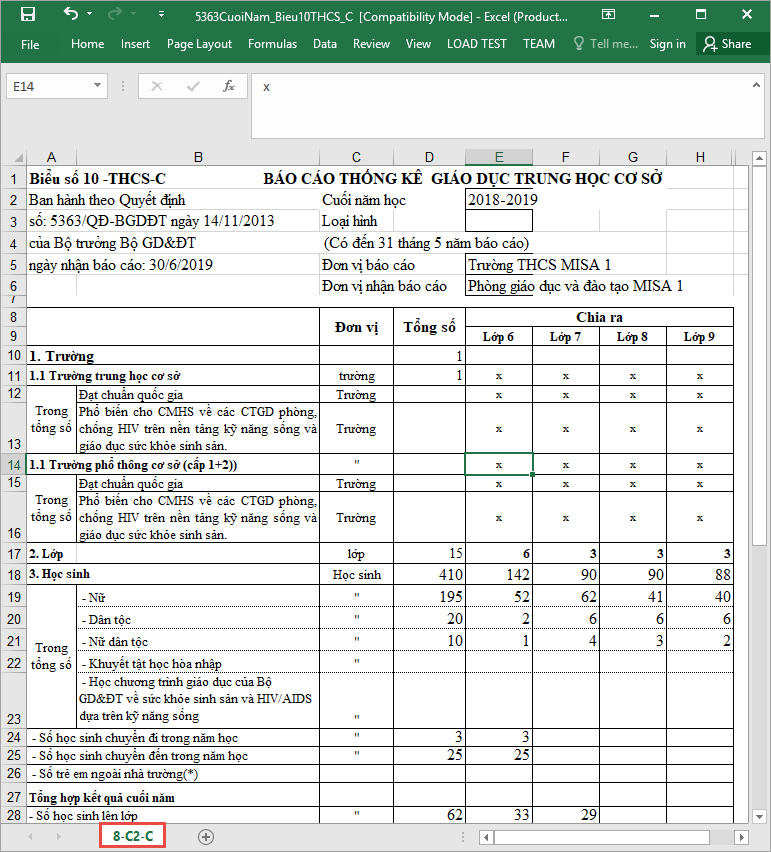This screenshot has height=852, width=771.
Task: Go to next sheet tab arrow
Action: click(x=58, y=837)
